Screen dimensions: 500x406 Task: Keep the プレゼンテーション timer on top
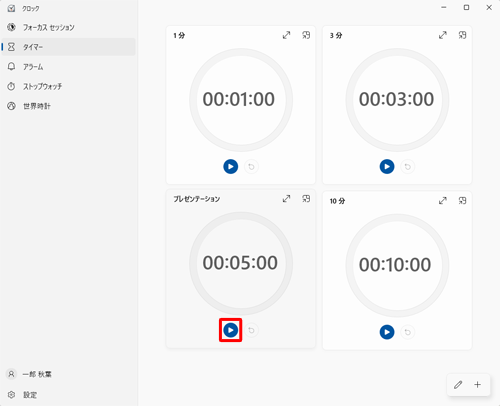click(x=306, y=199)
